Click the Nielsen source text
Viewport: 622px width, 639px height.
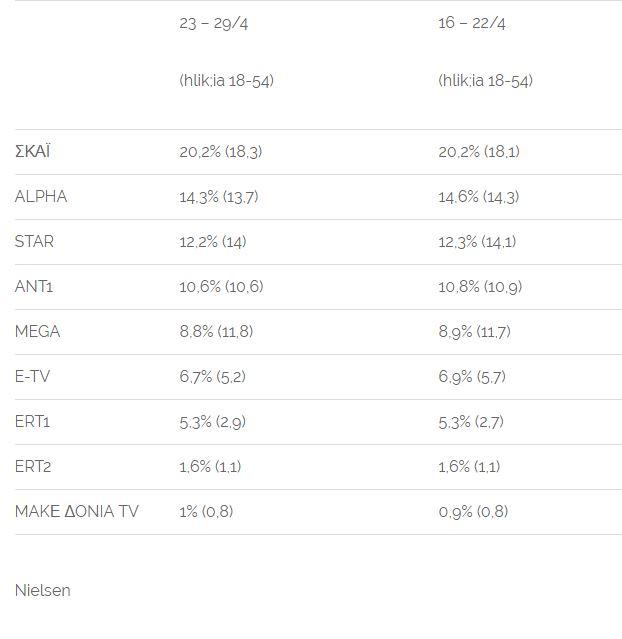pyautogui.click(x=42, y=590)
